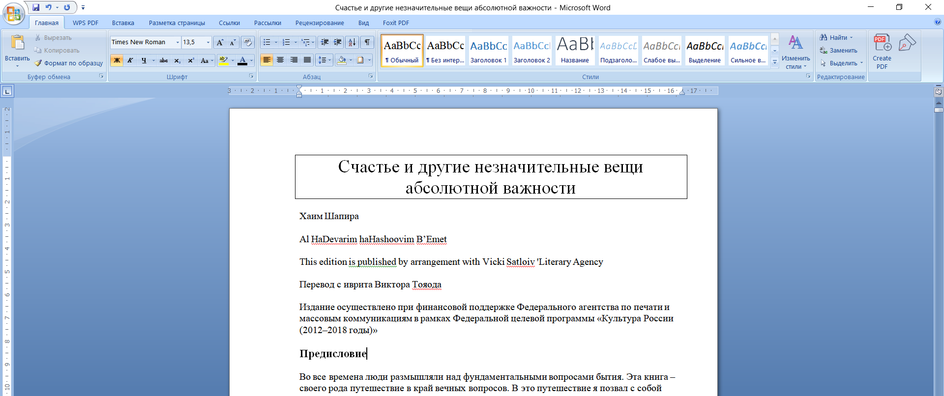Open Выделить (Select) dropdown
The image size is (944, 396).
[841, 63]
